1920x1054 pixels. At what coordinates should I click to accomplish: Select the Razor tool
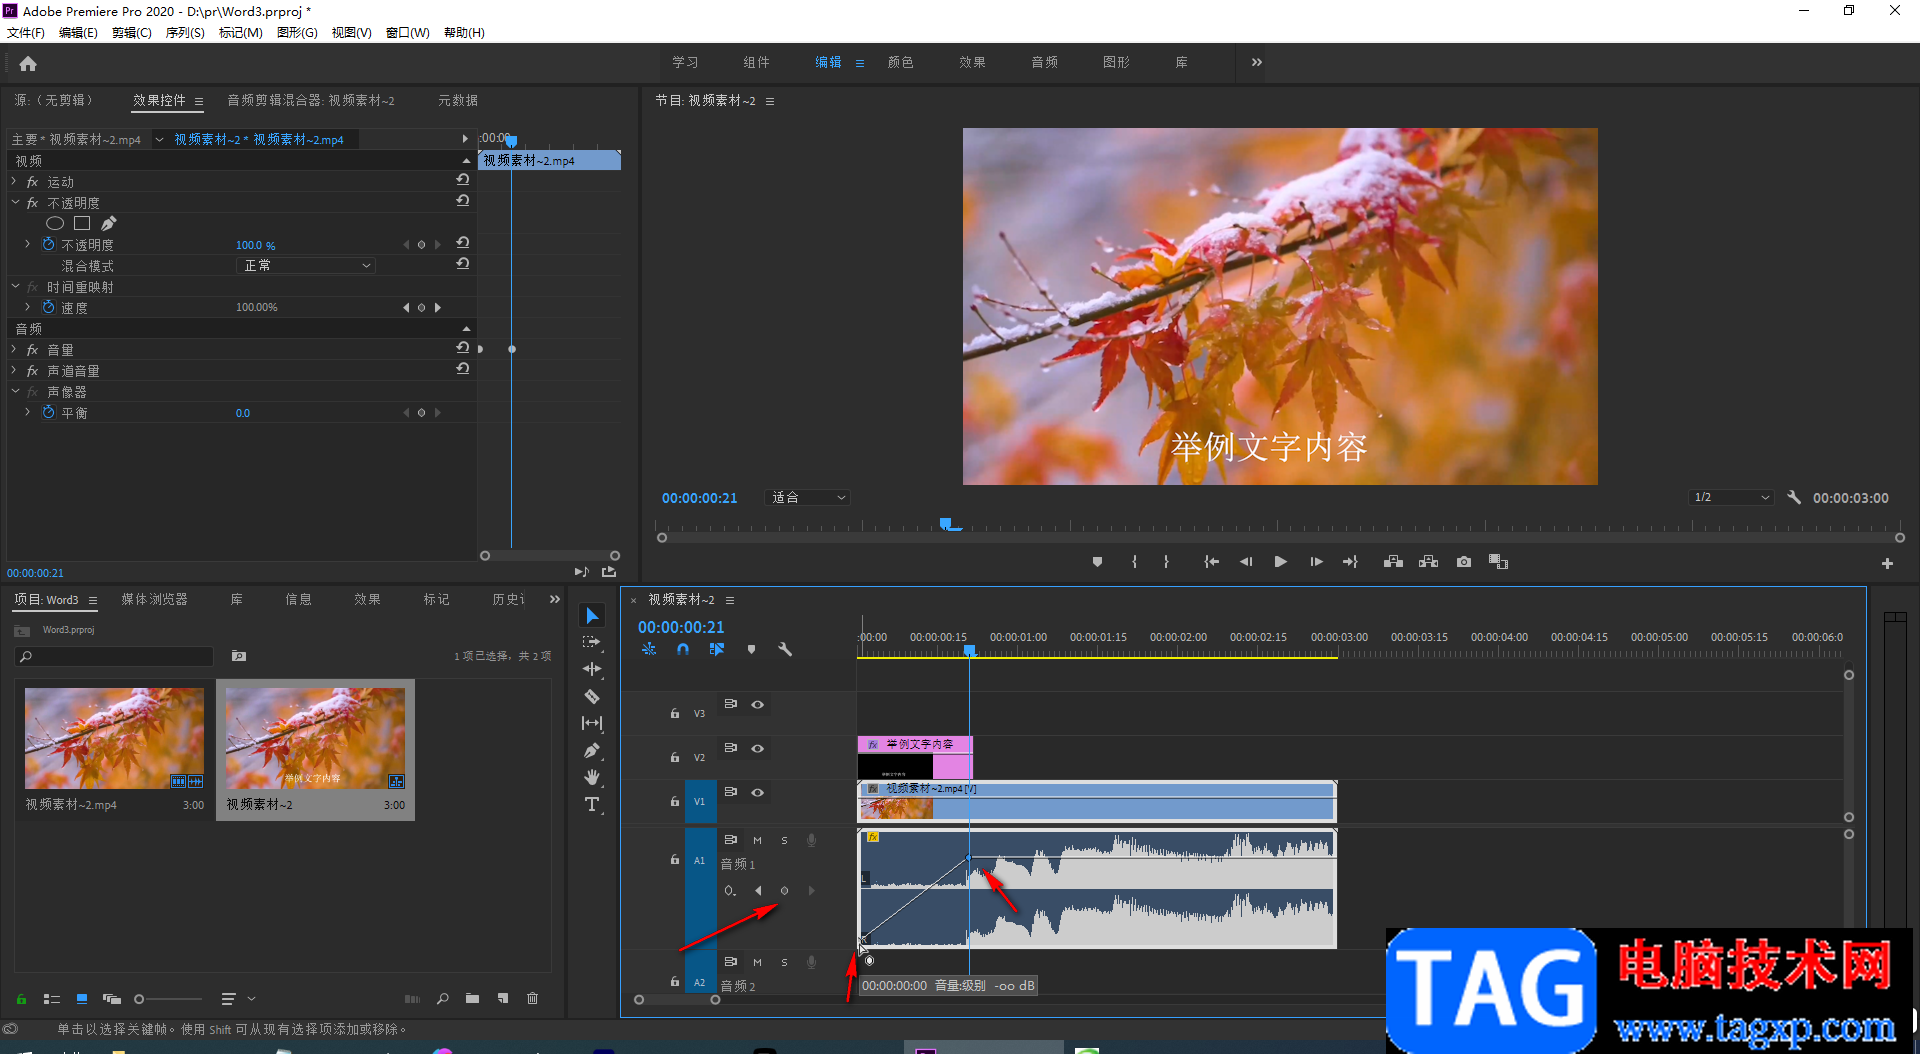click(592, 696)
